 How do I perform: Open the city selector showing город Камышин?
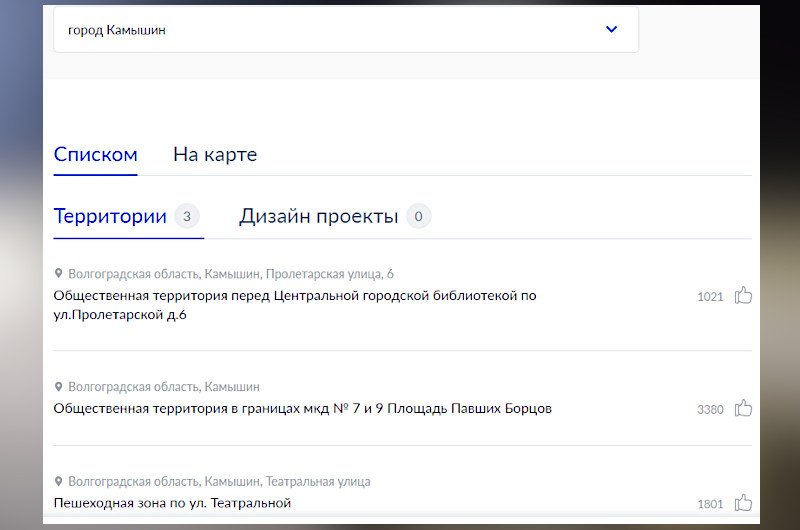coord(346,30)
